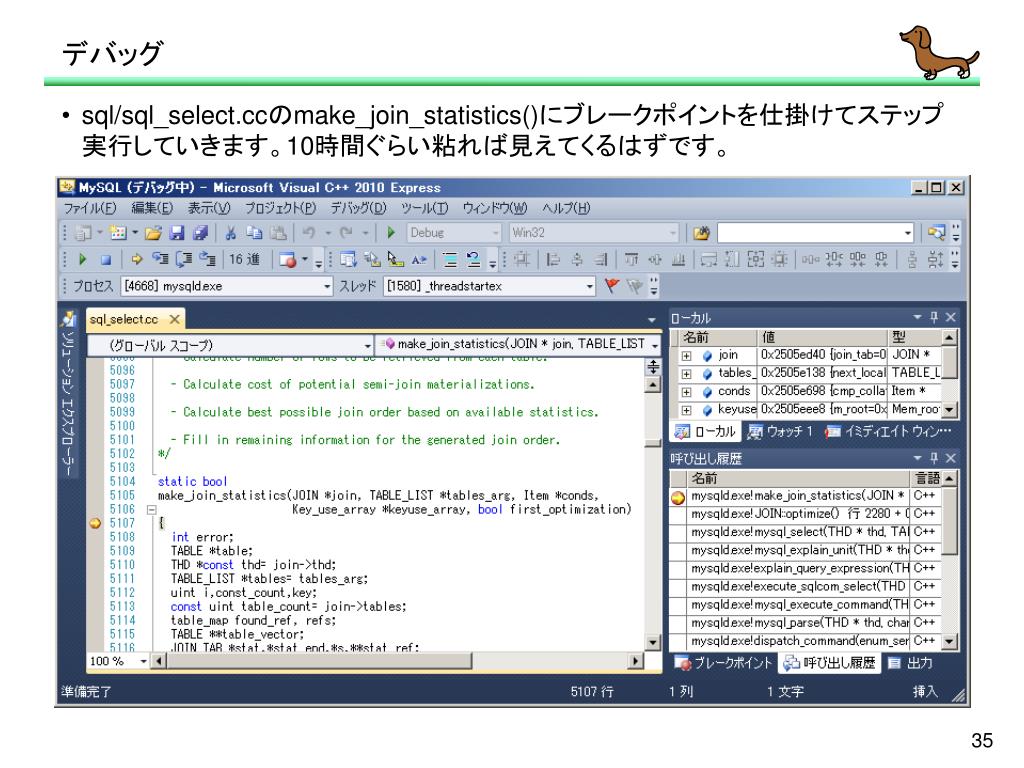Screen dimensions: 1024x768
Task: Open the プロセス dropdown showing mysqld.exe
Action: pyautogui.click(x=327, y=286)
